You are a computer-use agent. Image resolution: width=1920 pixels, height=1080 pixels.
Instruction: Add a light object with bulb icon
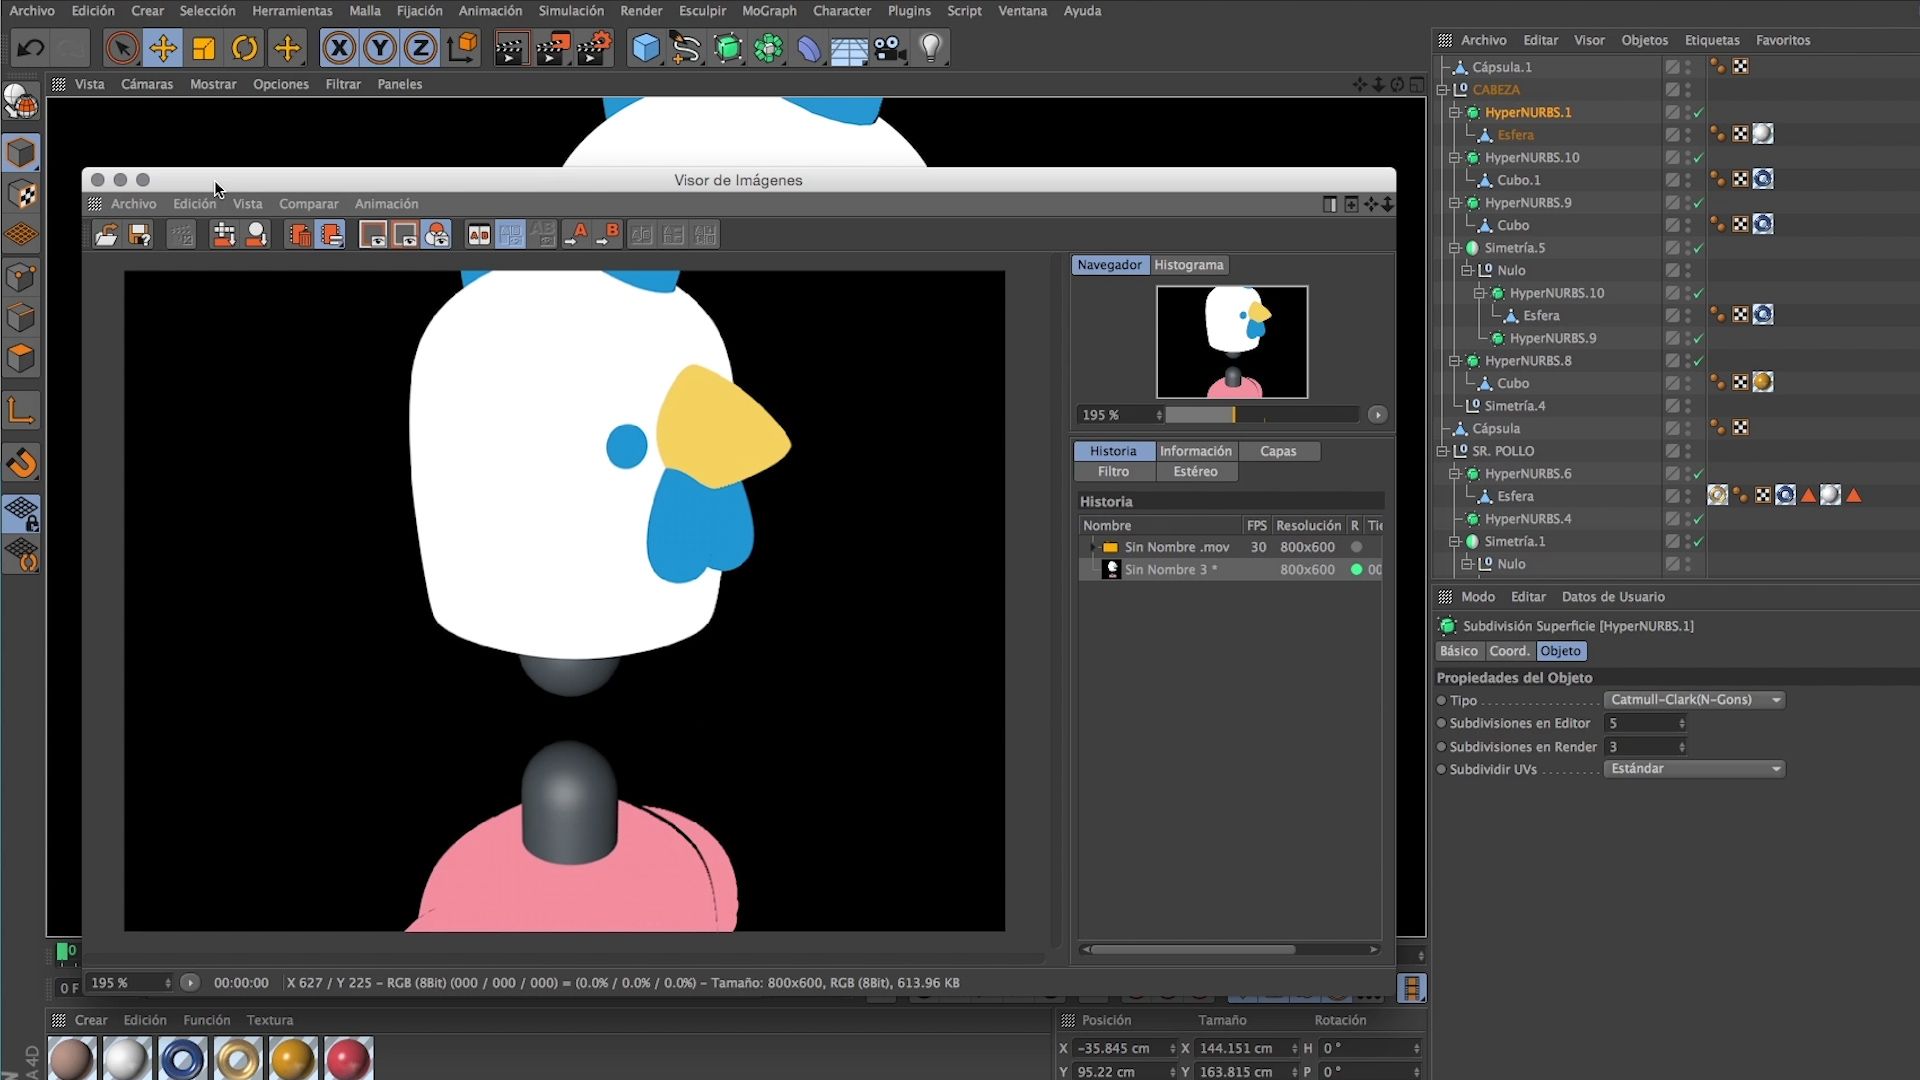point(931,47)
